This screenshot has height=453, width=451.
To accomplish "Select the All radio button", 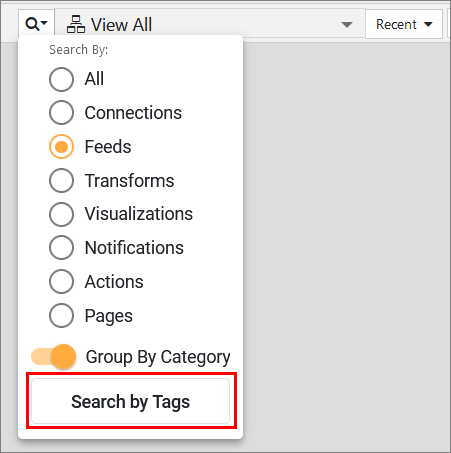I will [x=61, y=79].
